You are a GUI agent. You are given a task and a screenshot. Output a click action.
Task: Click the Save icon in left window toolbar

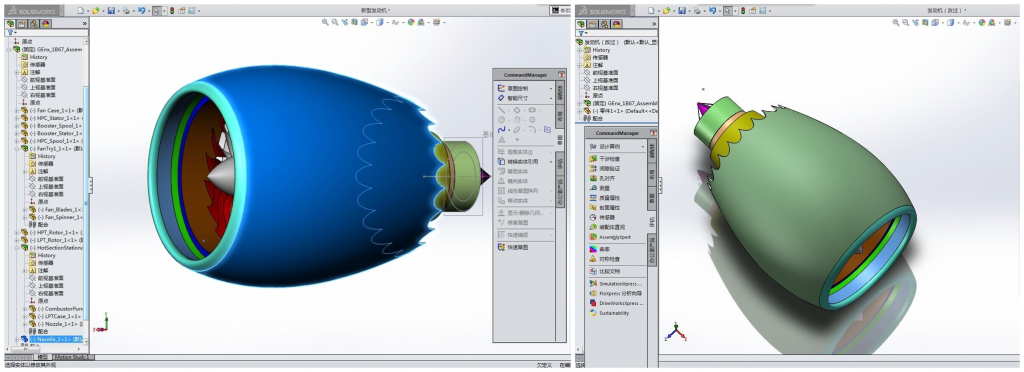point(110,10)
